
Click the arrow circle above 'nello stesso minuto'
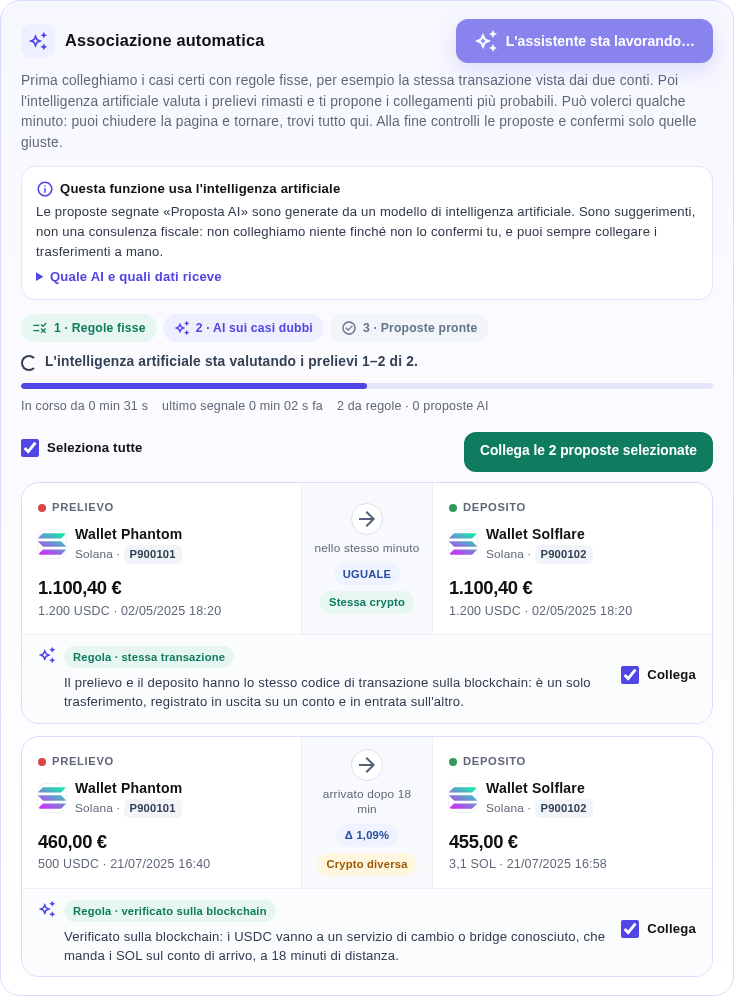(367, 519)
